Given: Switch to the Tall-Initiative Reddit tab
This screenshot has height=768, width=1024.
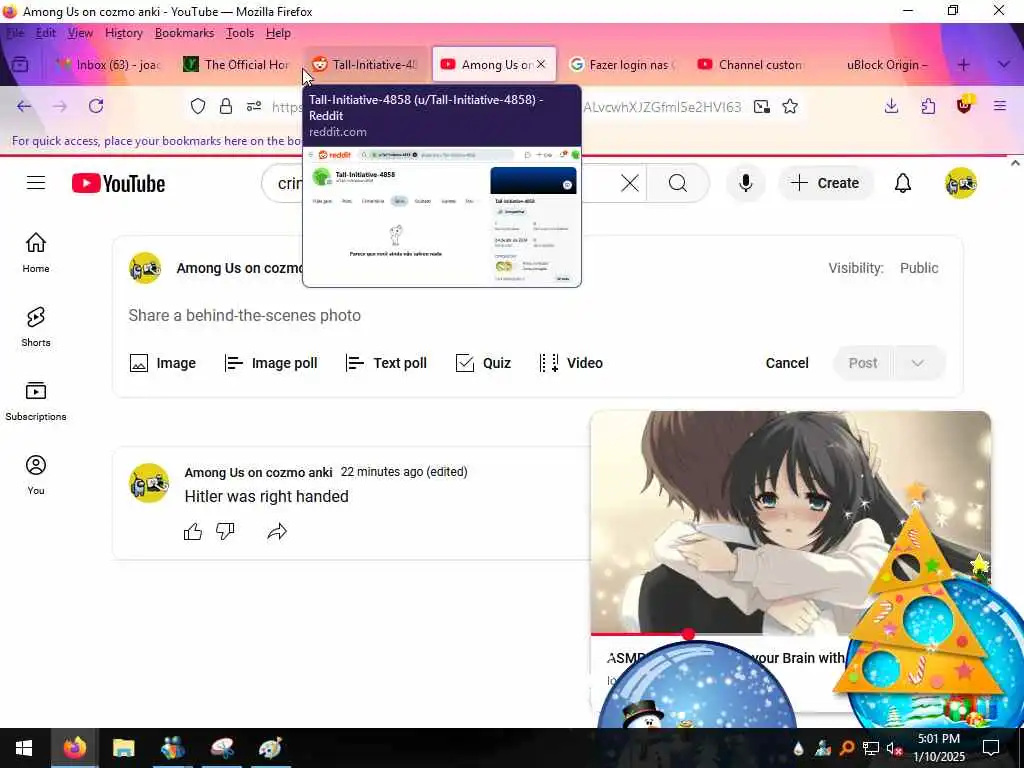Looking at the screenshot, I should tap(365, 65).
